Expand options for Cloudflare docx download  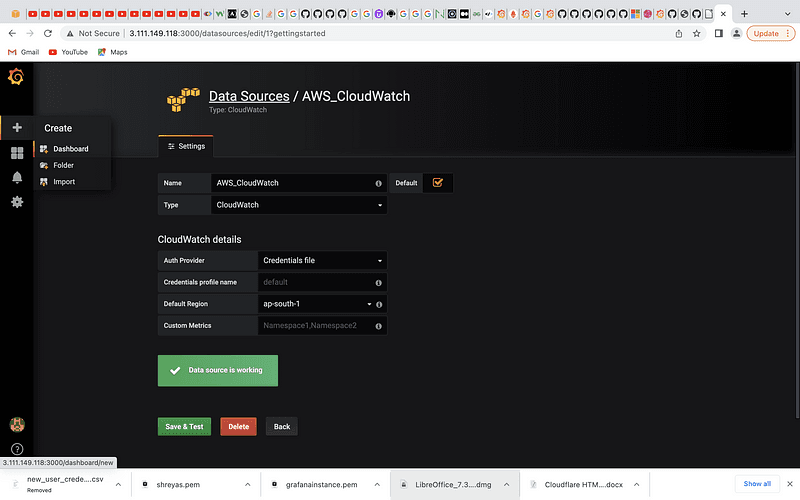click(x=636, y=484)
